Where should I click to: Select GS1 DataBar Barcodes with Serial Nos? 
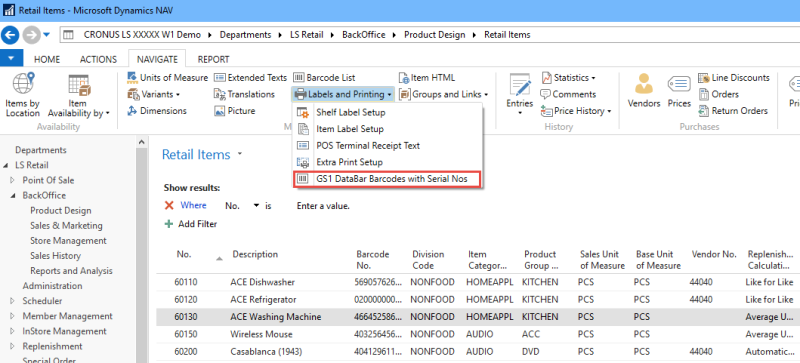coord(387,179)
